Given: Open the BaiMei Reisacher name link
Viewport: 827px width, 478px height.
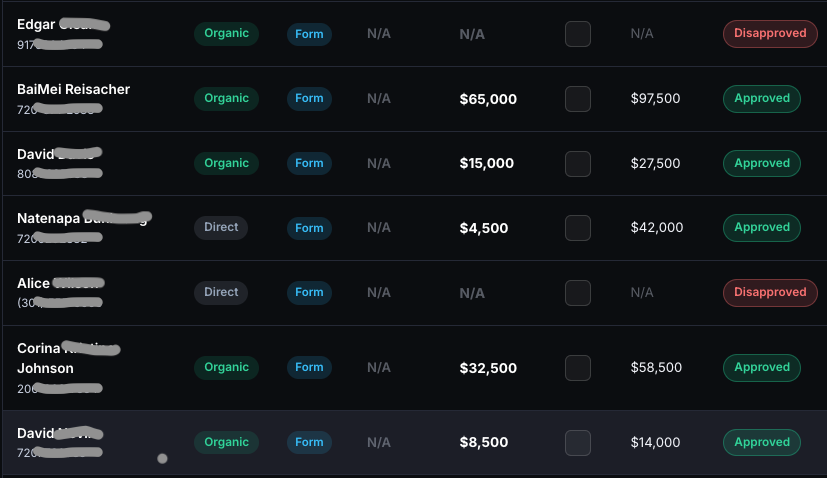Looking at the screenshot, I should click(73, 89).
